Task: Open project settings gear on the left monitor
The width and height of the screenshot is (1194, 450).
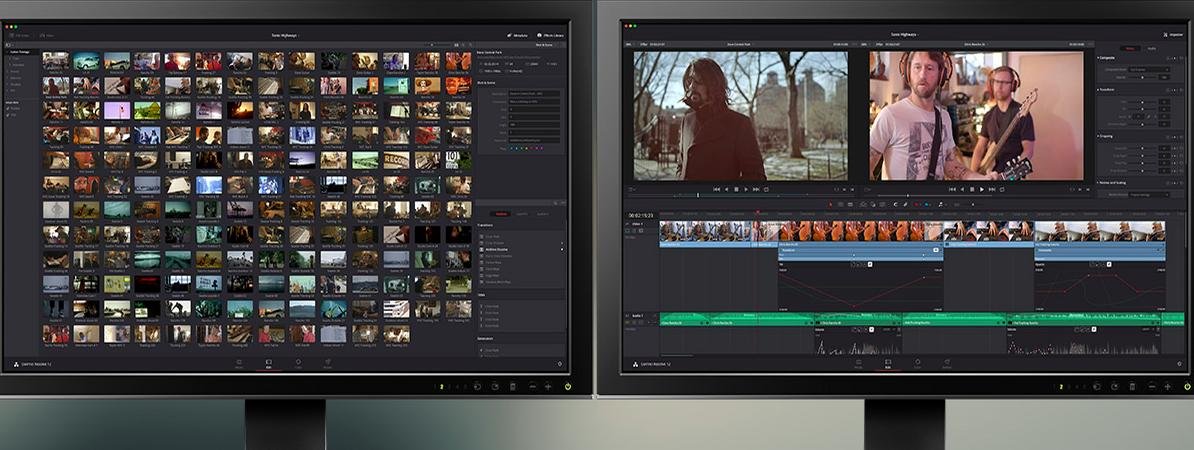Action: click(559, 364)
